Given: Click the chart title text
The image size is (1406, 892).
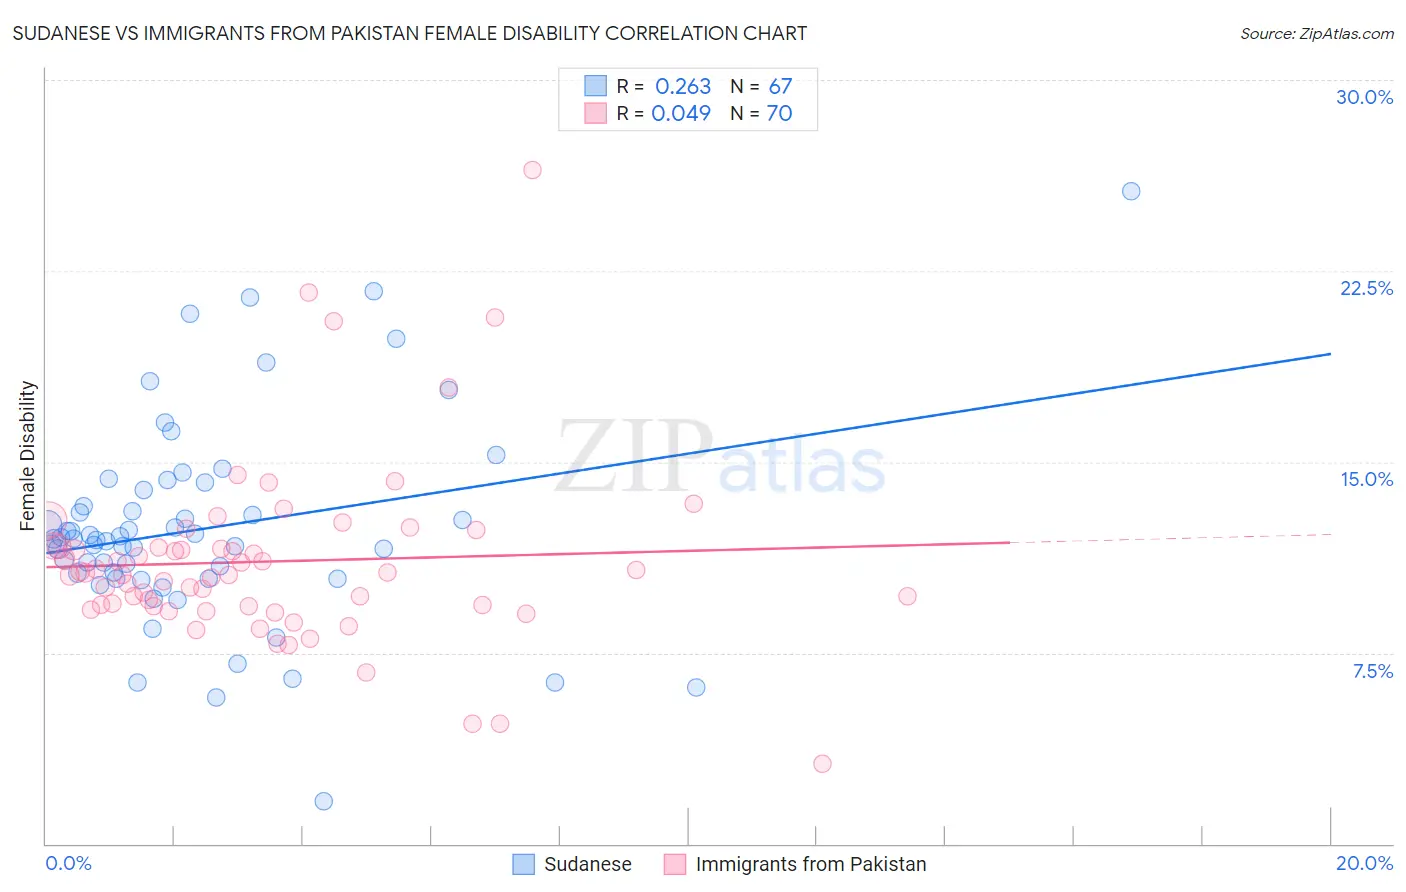Looking at the screenshot, I should point(410,33).
